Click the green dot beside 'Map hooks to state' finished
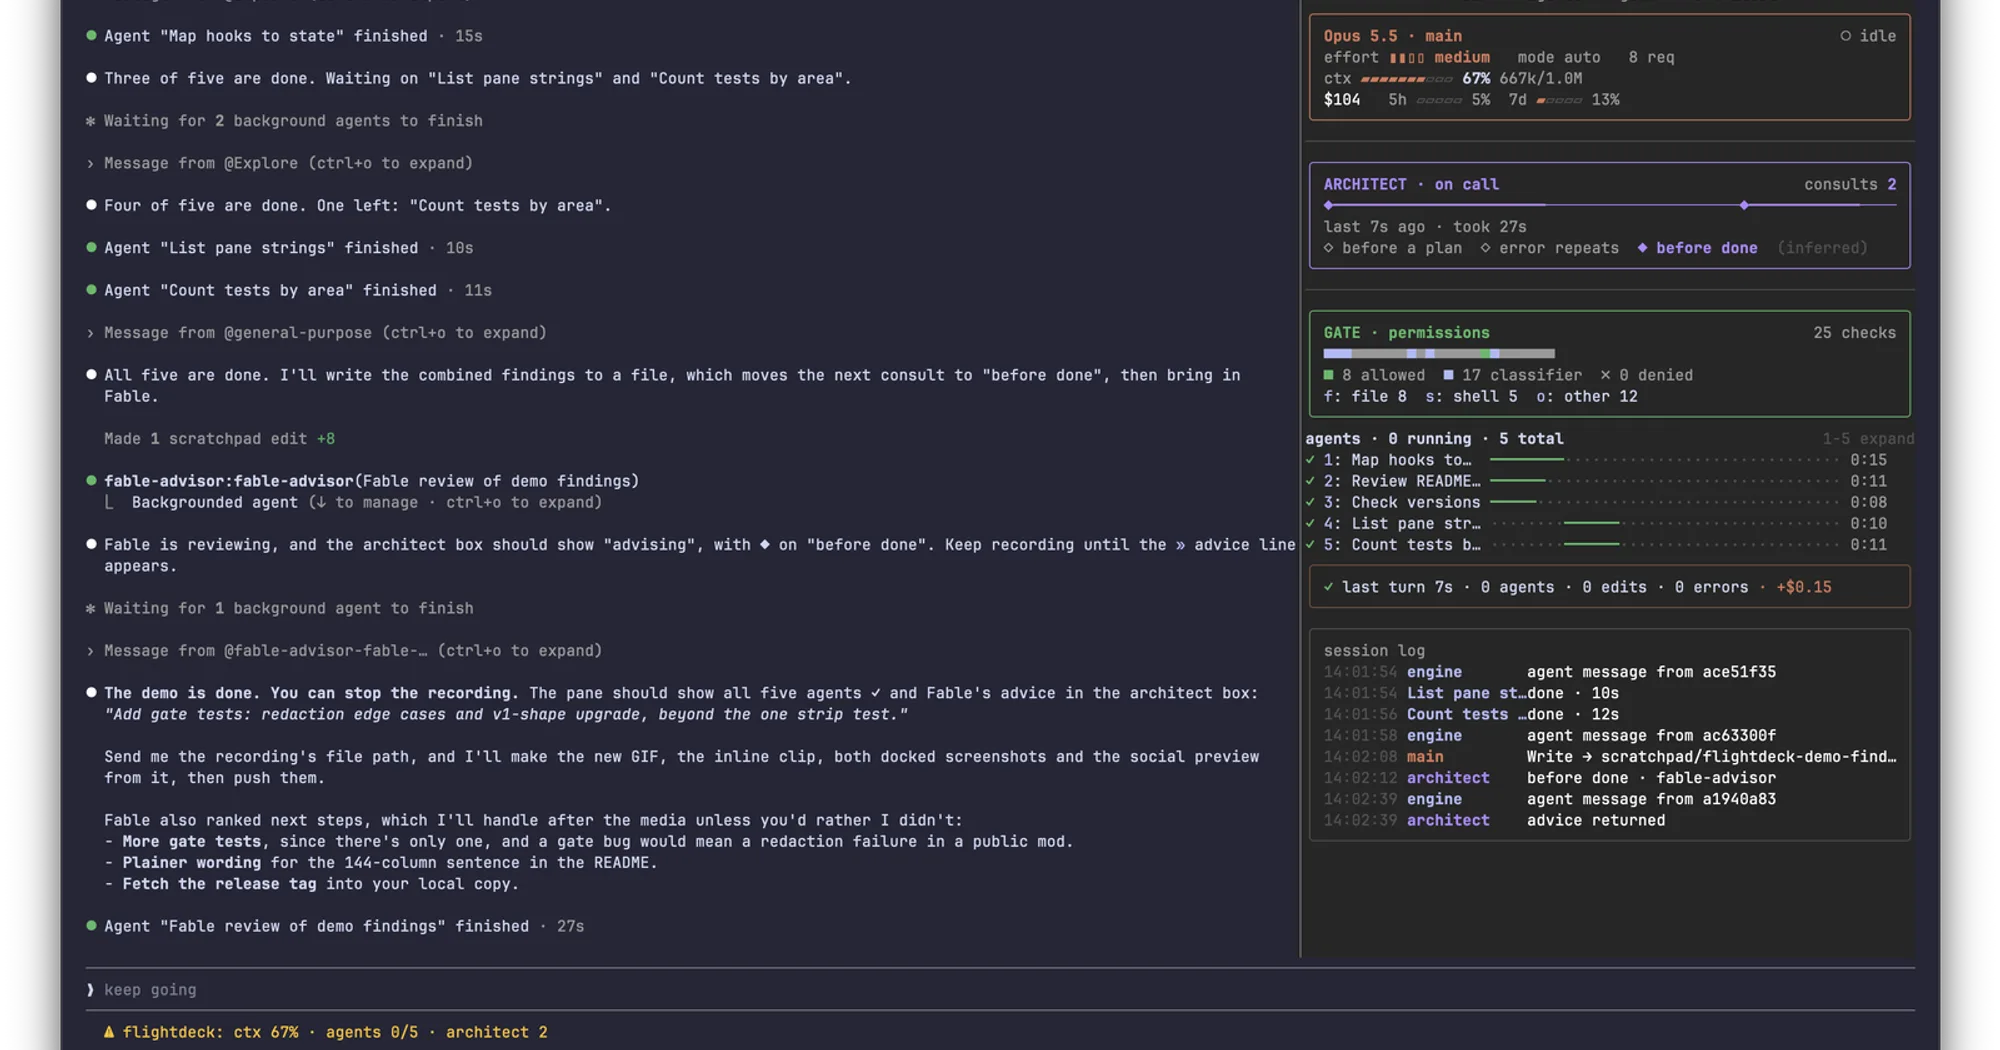Image resolution: width=2000 pixels, height=1050 pixels. (91, 36)
